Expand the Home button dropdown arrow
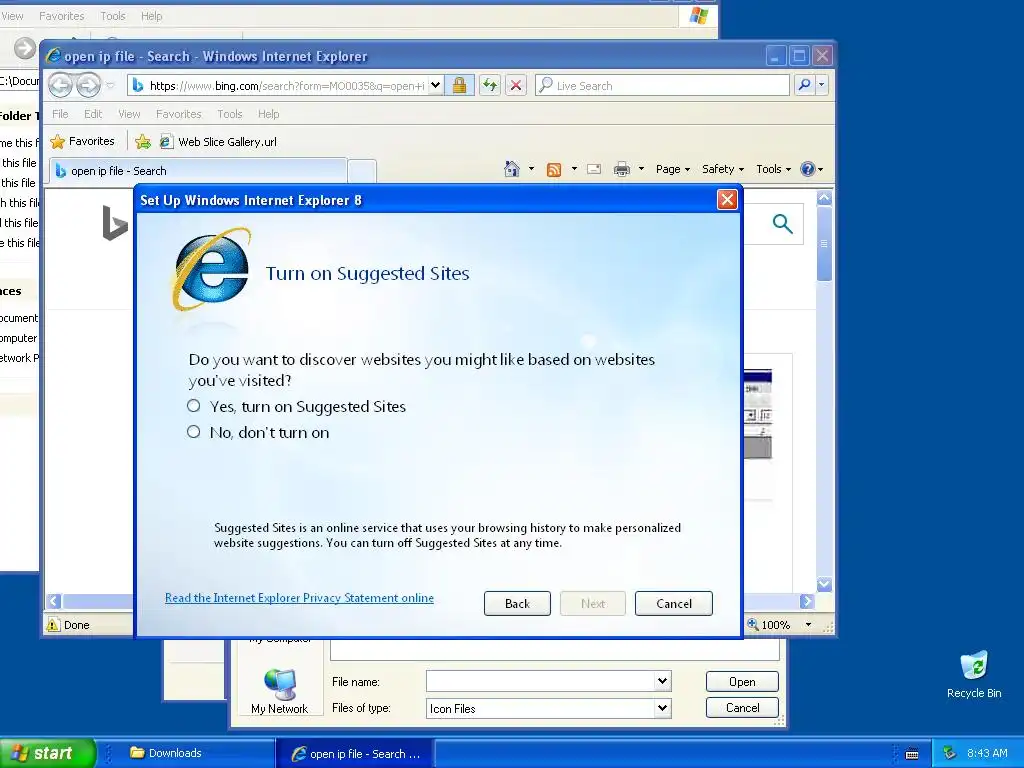1024x768 pixels. (531, 169)
